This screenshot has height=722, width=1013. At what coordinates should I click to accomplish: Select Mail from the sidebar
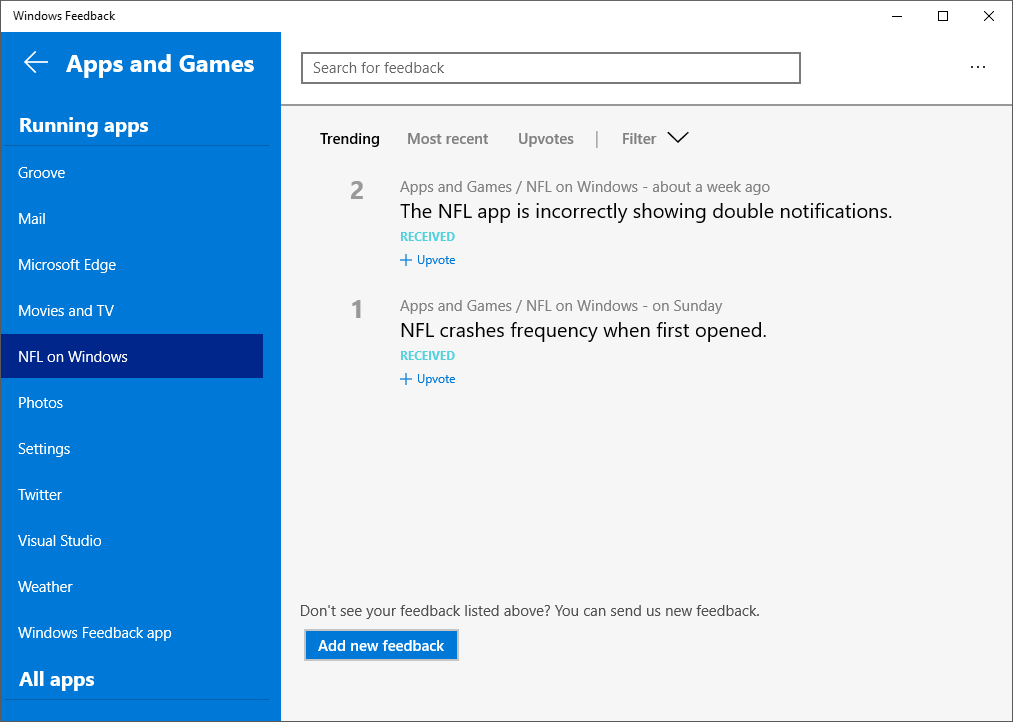(x=32, y=219)
